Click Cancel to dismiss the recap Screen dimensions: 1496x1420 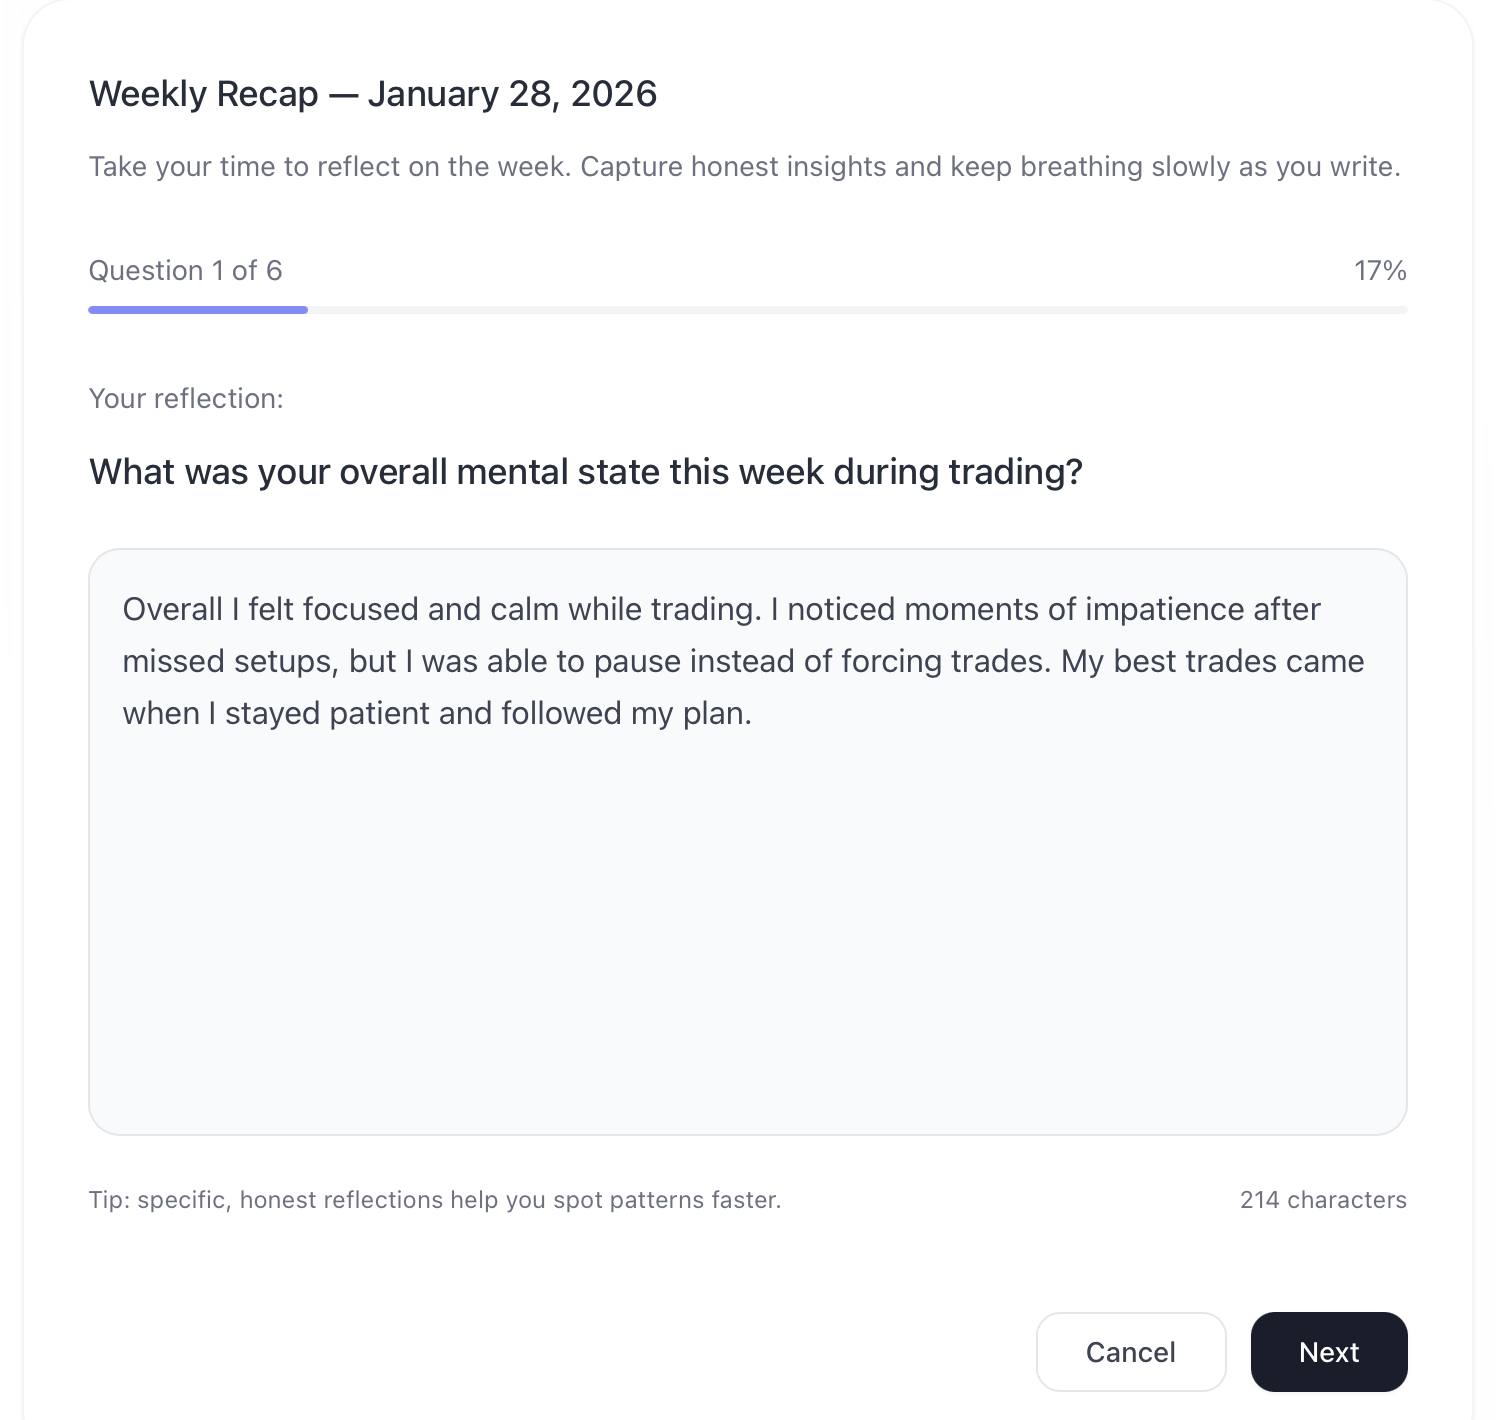coord(1130,1352)
